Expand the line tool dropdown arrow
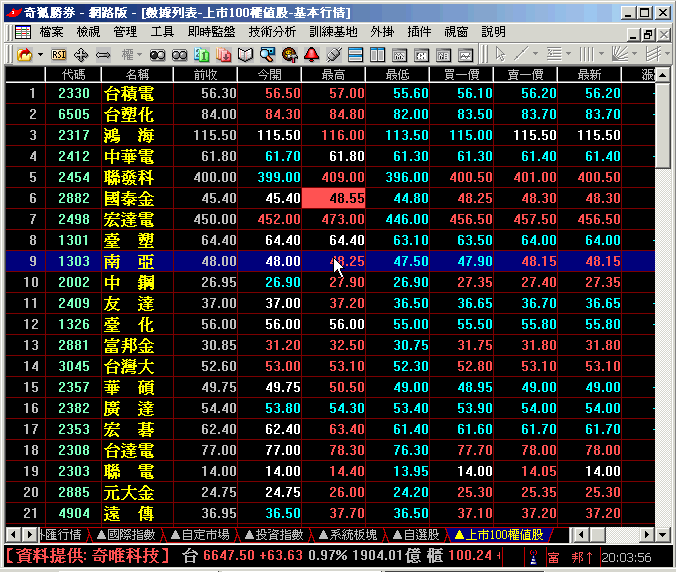Image resolution: width=676 pixels, height=572 pixels. click(535, 54)
